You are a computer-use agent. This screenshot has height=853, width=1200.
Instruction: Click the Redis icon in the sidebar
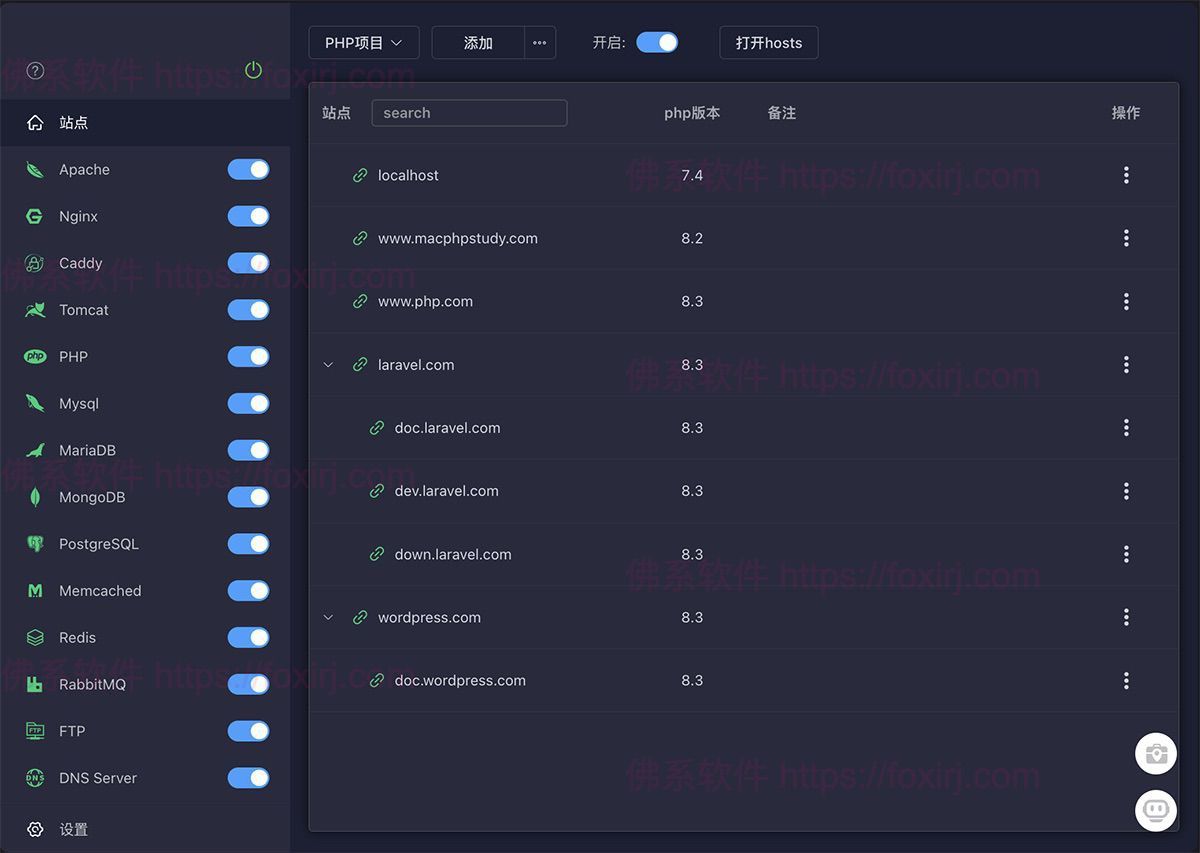[34, 637]
